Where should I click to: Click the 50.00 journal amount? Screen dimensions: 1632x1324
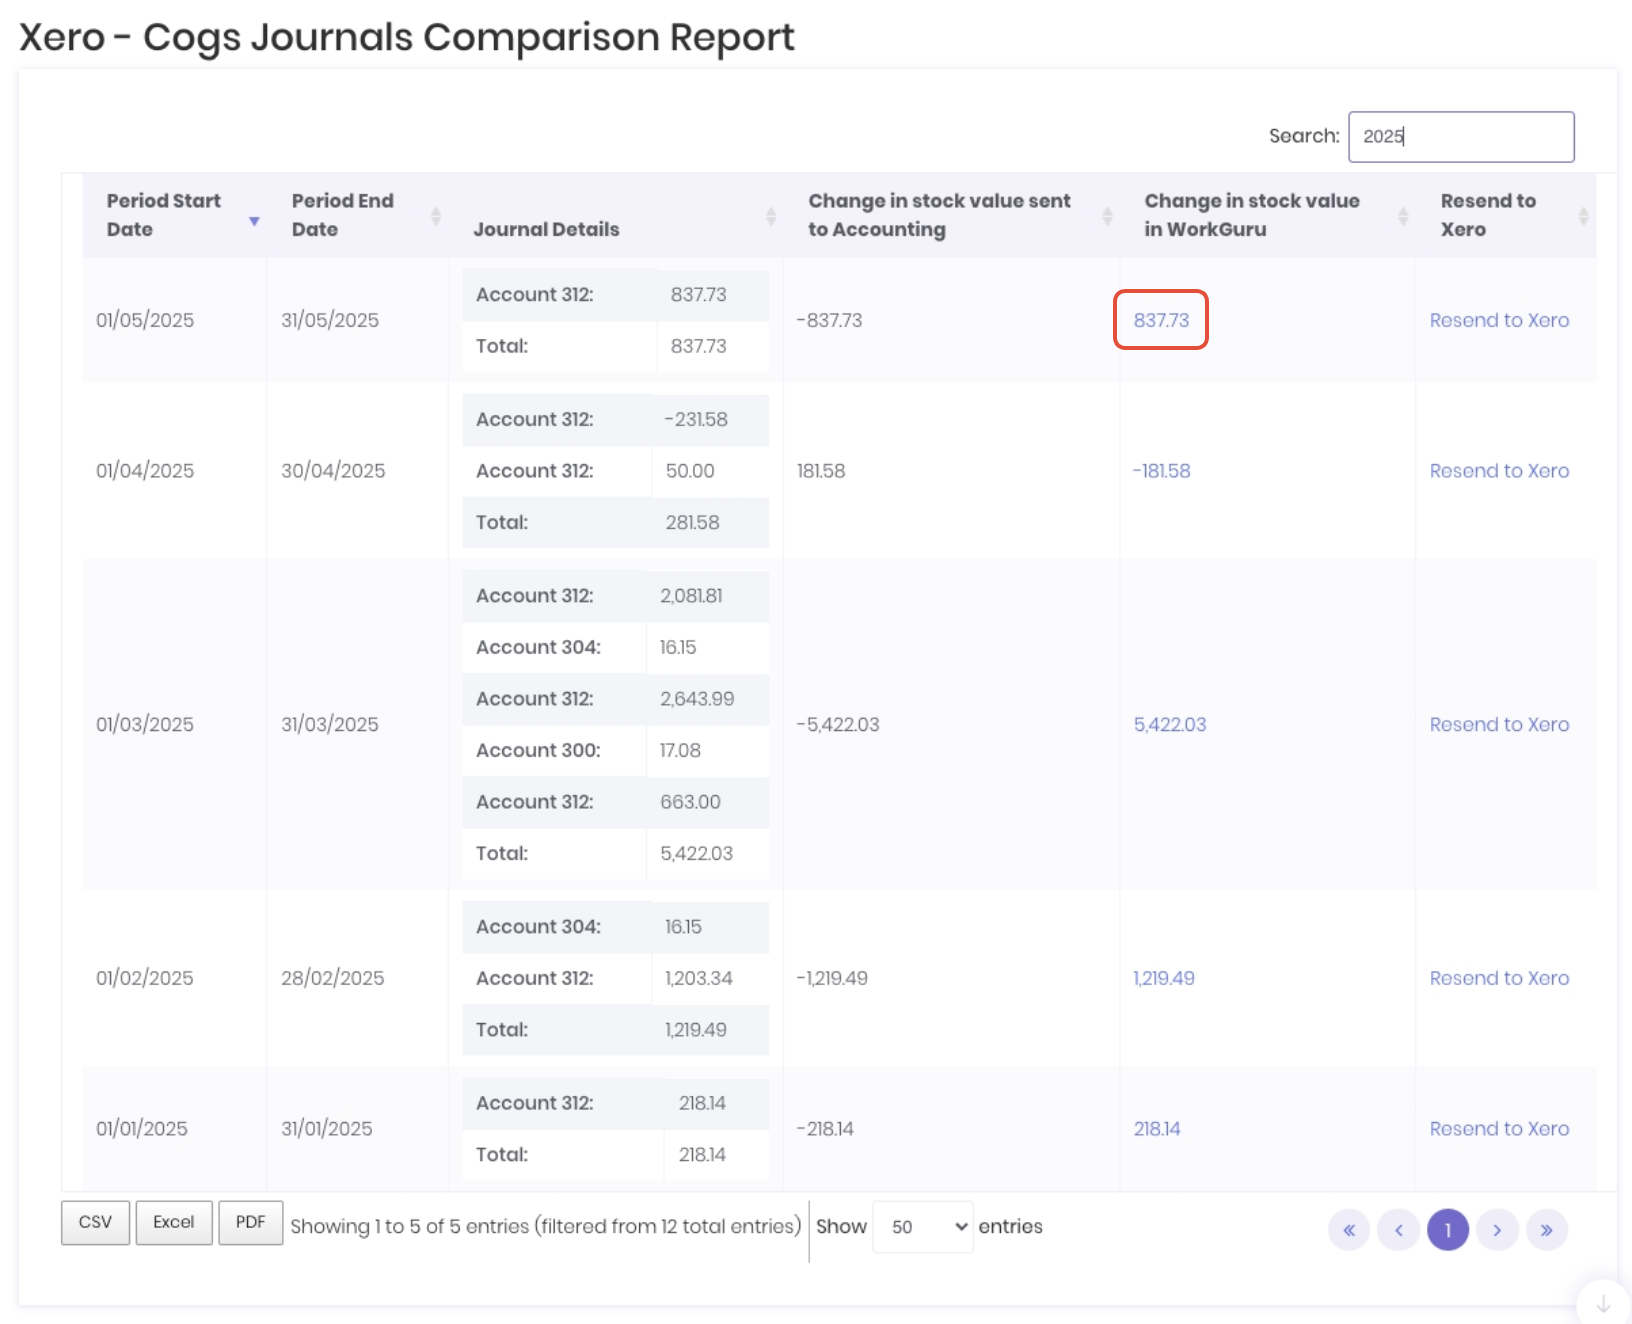coord(690,471)
